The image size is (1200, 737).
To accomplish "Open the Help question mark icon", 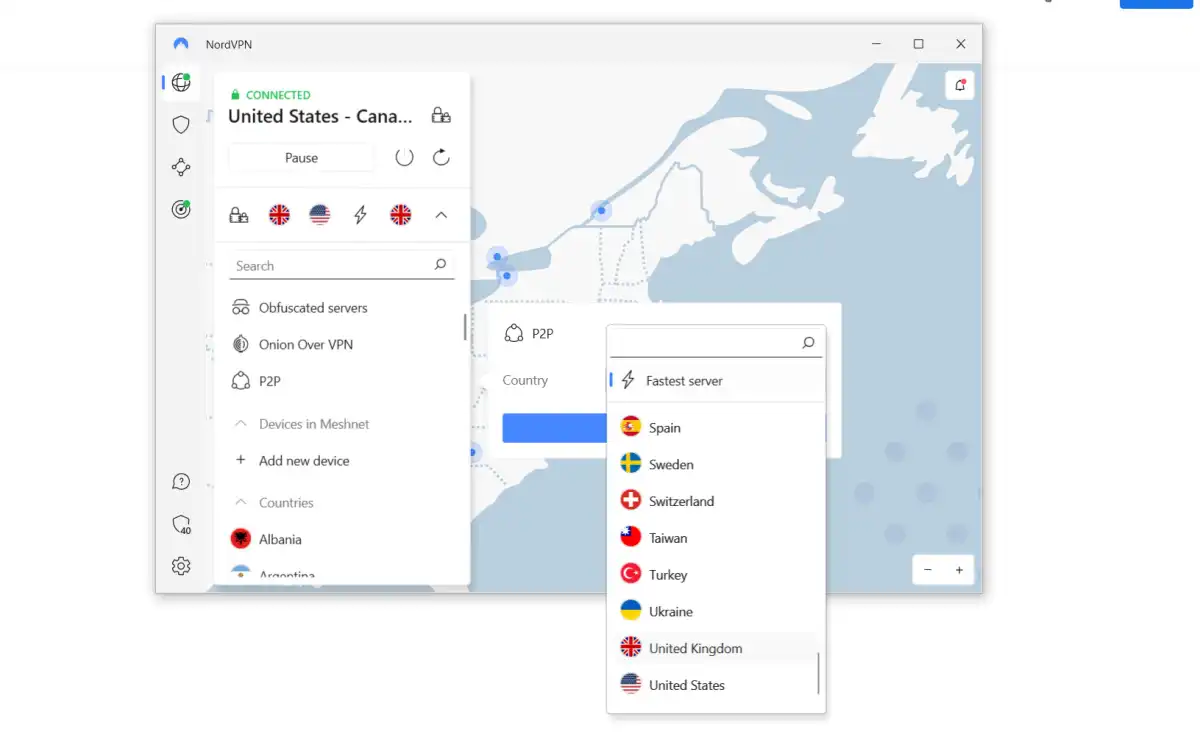I will click(x=181, y=482).
